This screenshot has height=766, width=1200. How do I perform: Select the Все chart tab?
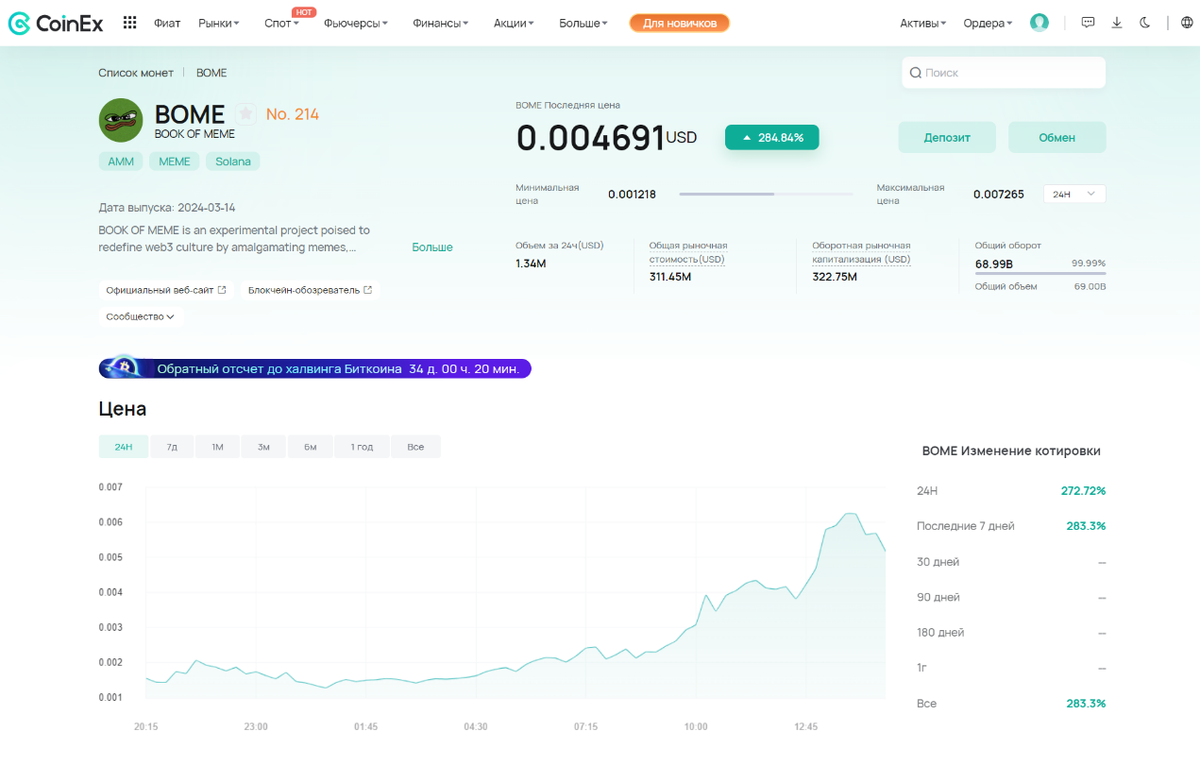coord(416,447)
